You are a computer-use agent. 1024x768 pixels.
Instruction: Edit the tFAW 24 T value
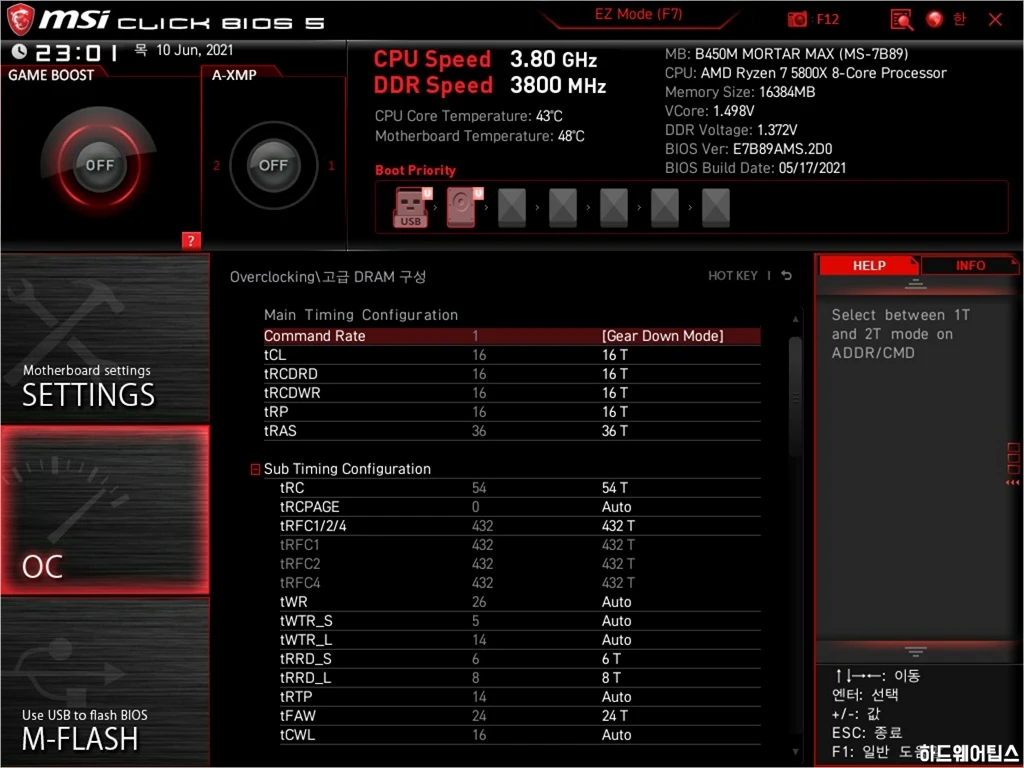click(615, 715)
